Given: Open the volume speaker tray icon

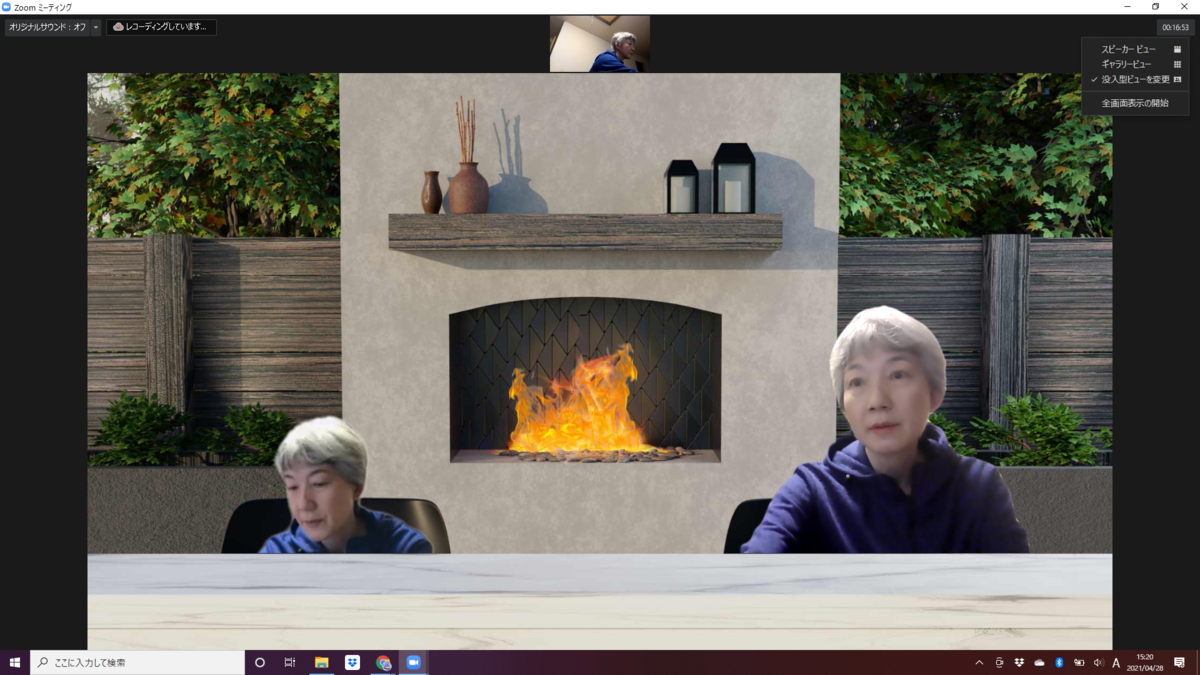Looking at the screenshot, I should [x=1098, y=662].
